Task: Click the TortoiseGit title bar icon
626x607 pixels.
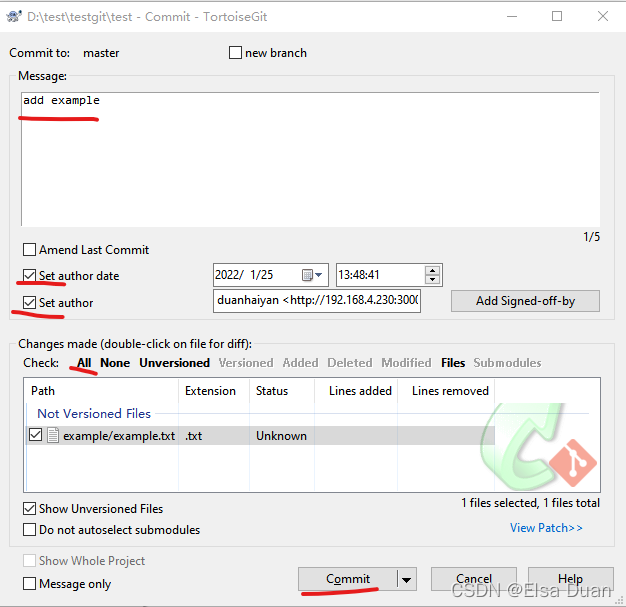Action: tap(14, 16)
